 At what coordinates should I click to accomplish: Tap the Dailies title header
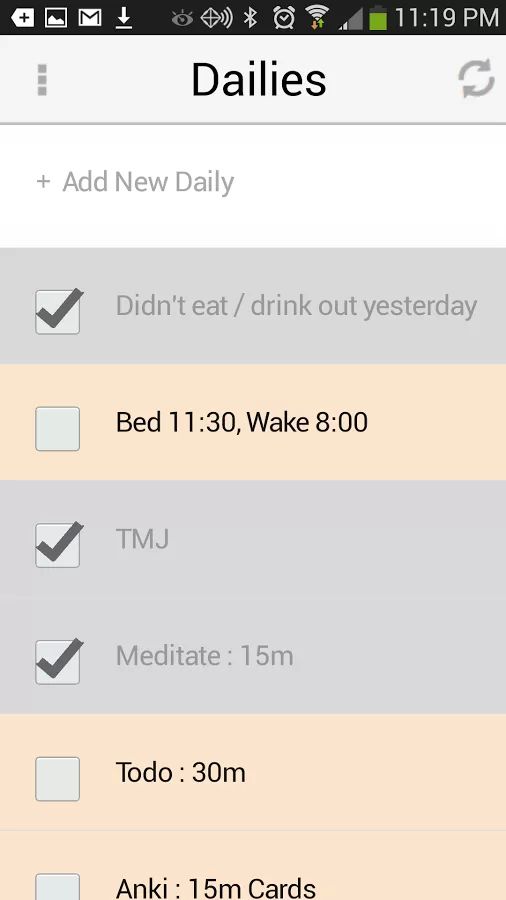tap(259, 79)
